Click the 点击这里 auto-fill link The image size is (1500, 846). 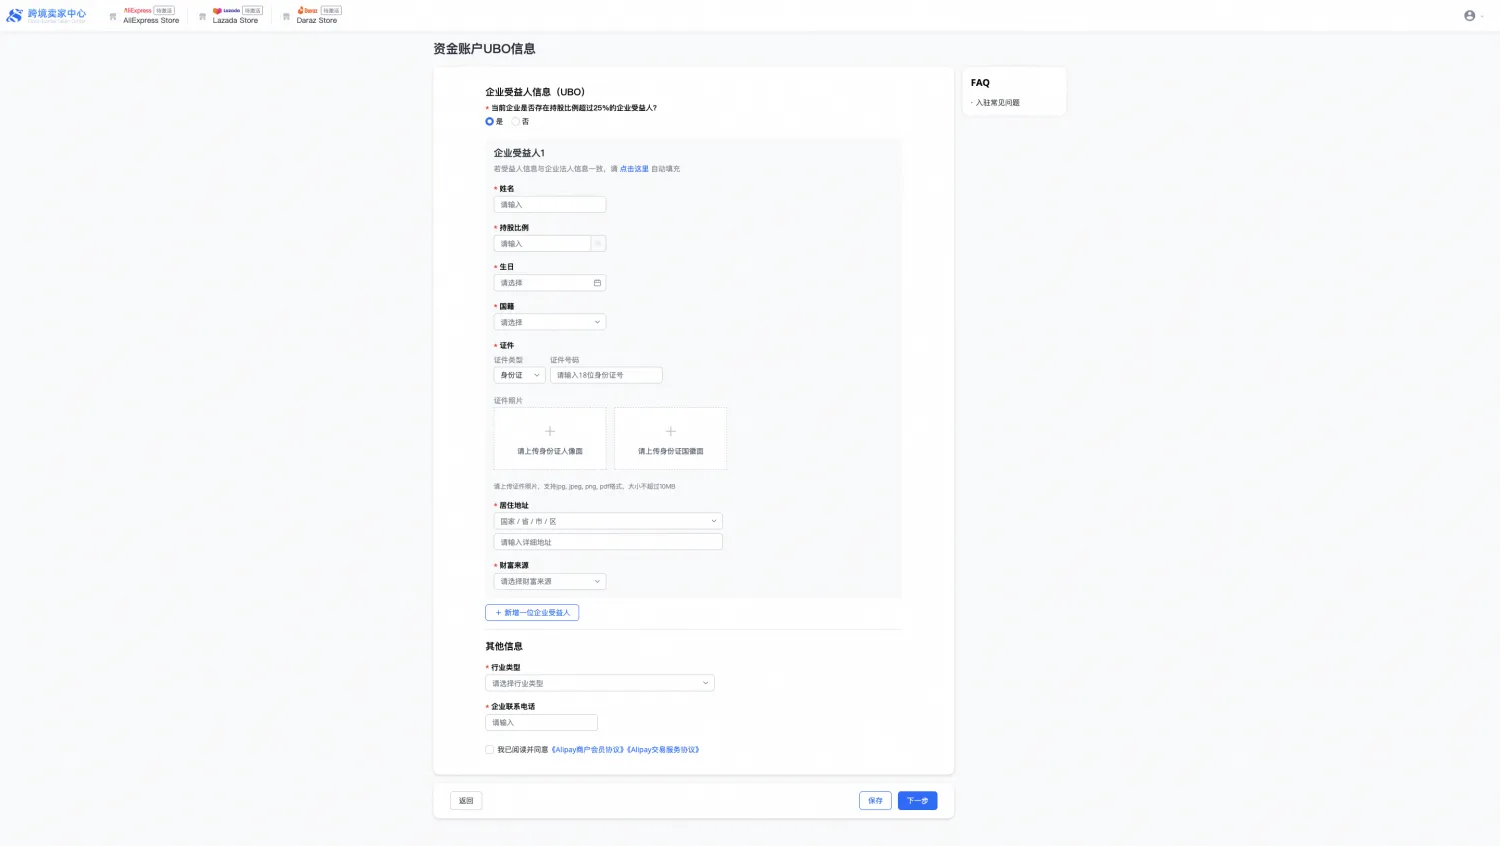pos(634,169)
